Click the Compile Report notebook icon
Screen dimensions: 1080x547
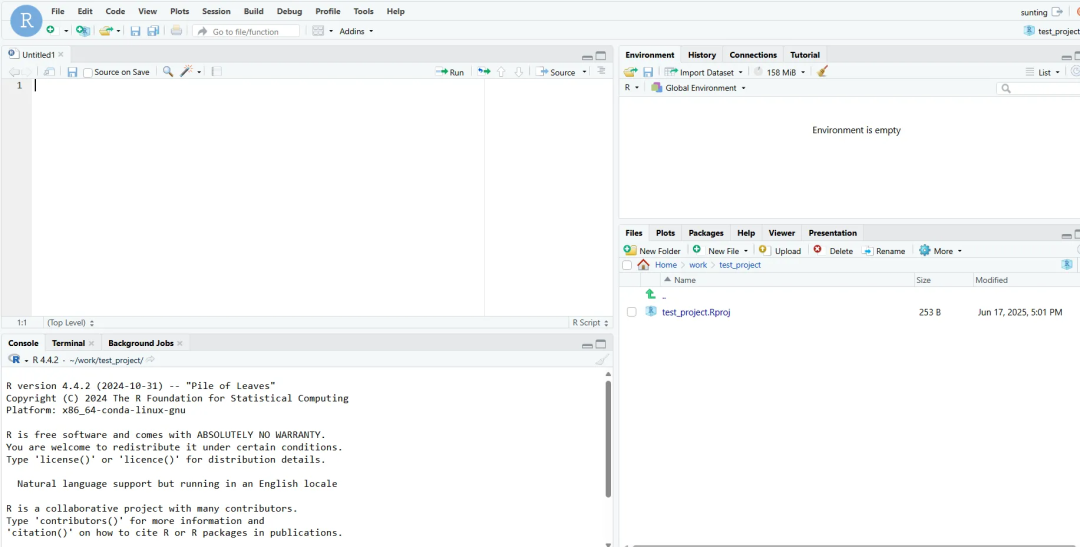[x=216, y=72]
